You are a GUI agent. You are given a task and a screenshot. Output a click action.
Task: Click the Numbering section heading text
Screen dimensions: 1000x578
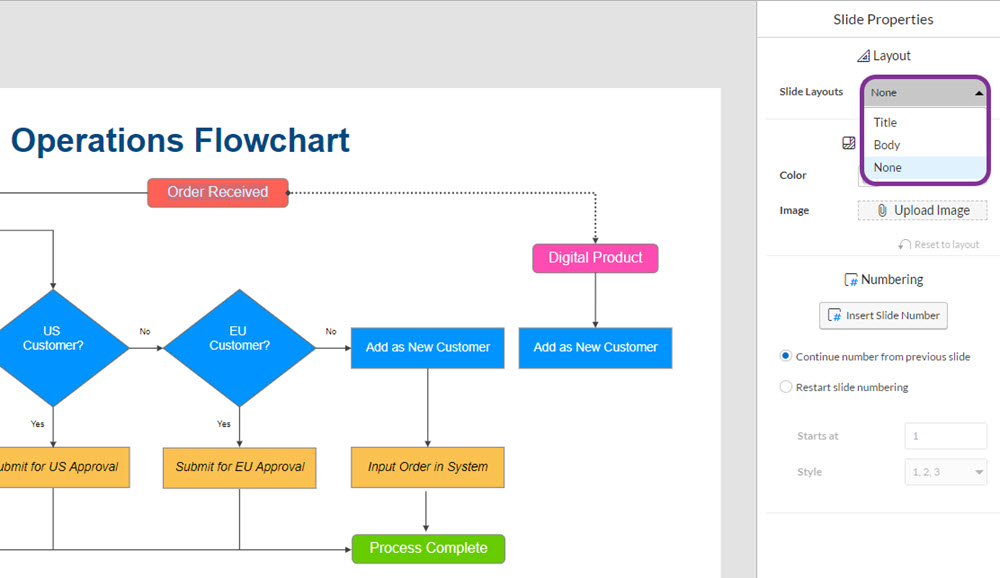pos(892,280)
